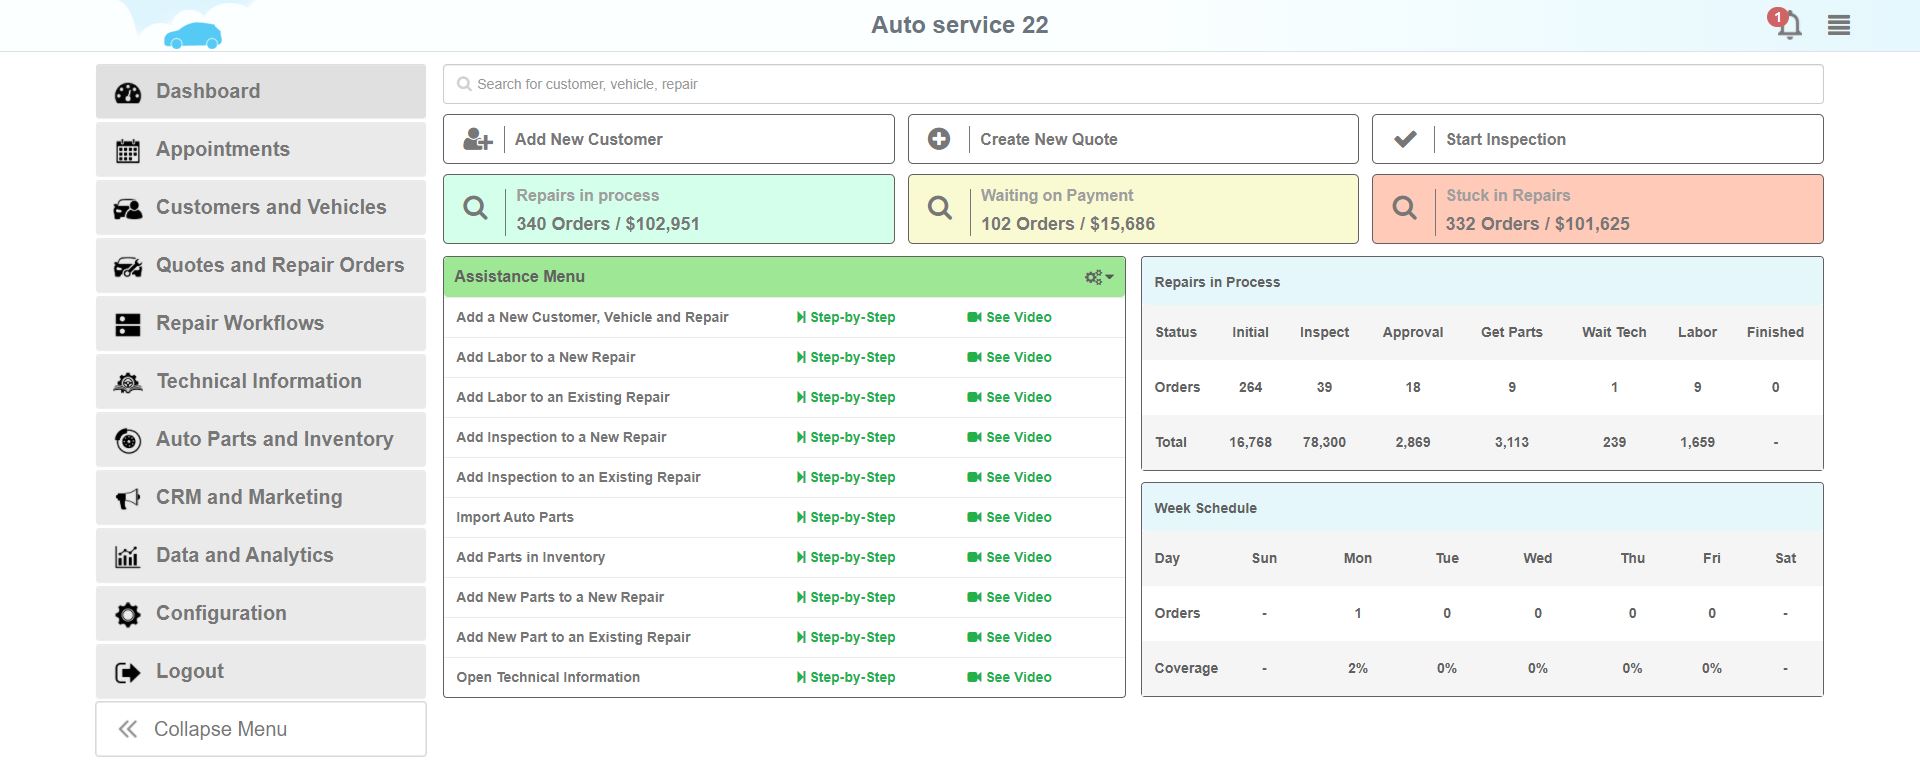Click magnifier icon in Waiting on Payment

tap(939, 208)
